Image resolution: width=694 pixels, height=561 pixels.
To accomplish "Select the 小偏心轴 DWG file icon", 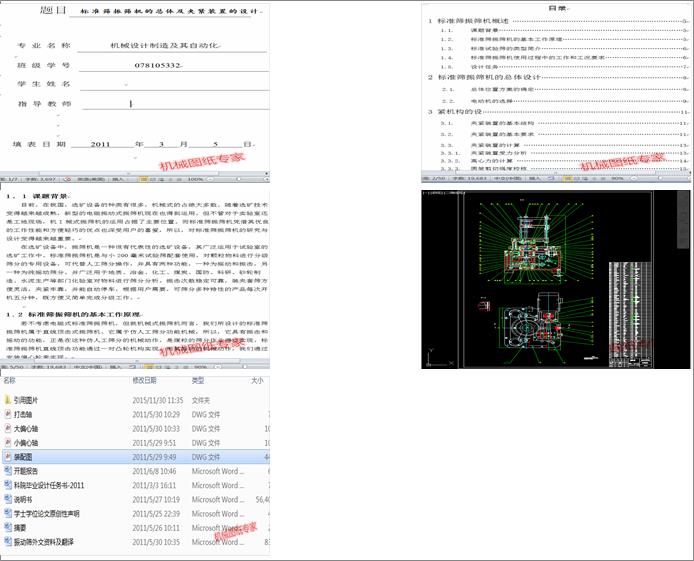I will point(8,442).
